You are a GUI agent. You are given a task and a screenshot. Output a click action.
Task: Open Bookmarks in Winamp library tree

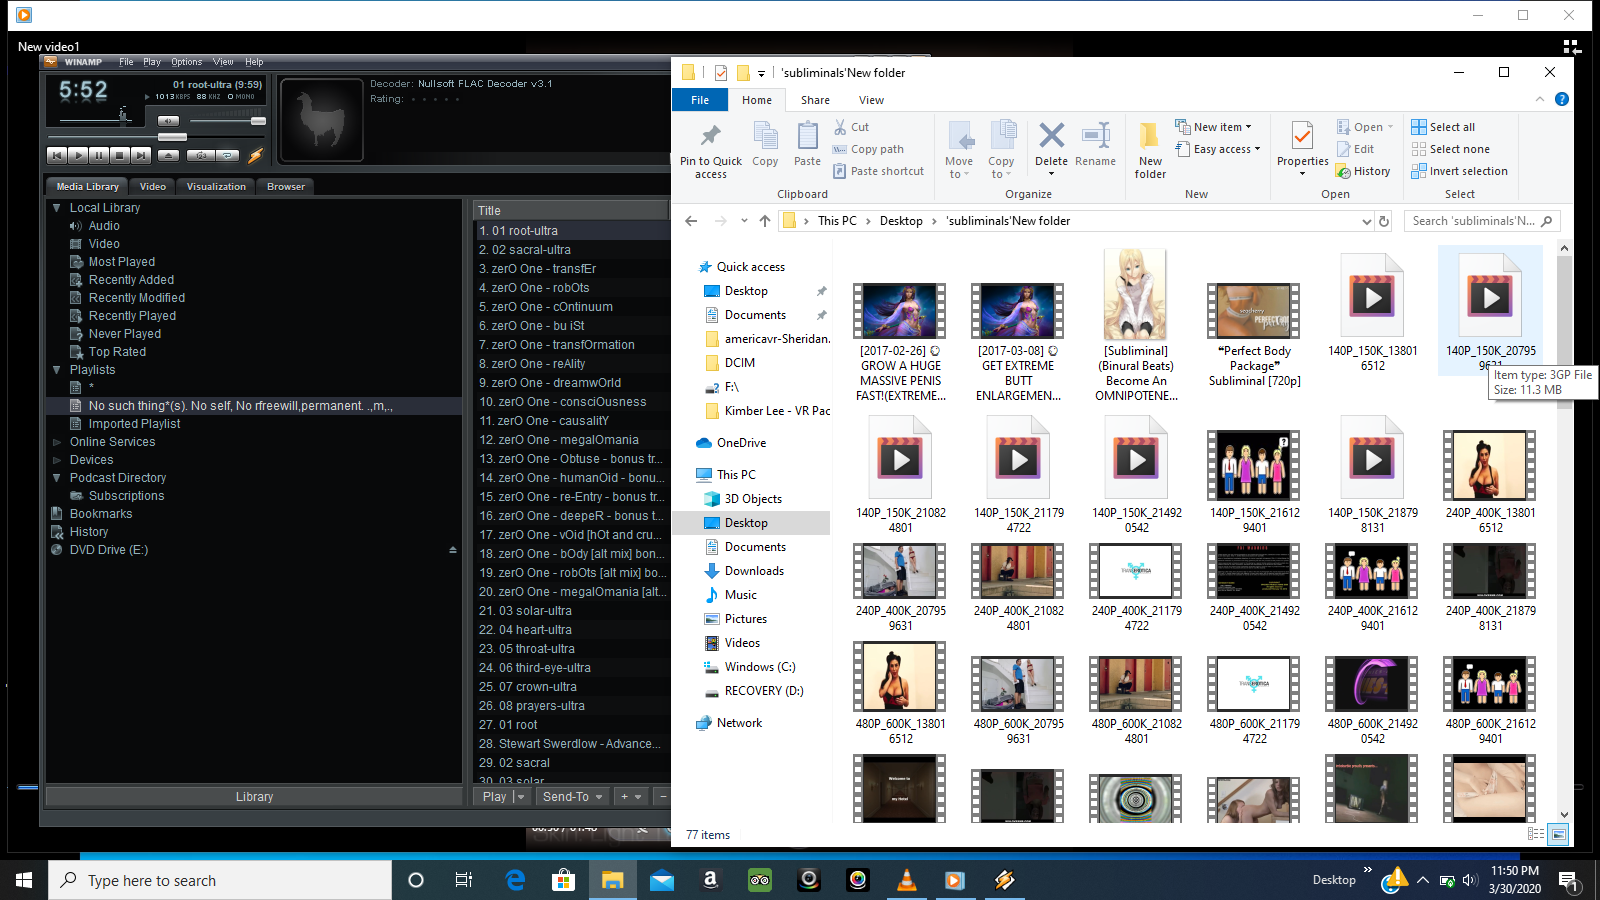click(101, 514)
